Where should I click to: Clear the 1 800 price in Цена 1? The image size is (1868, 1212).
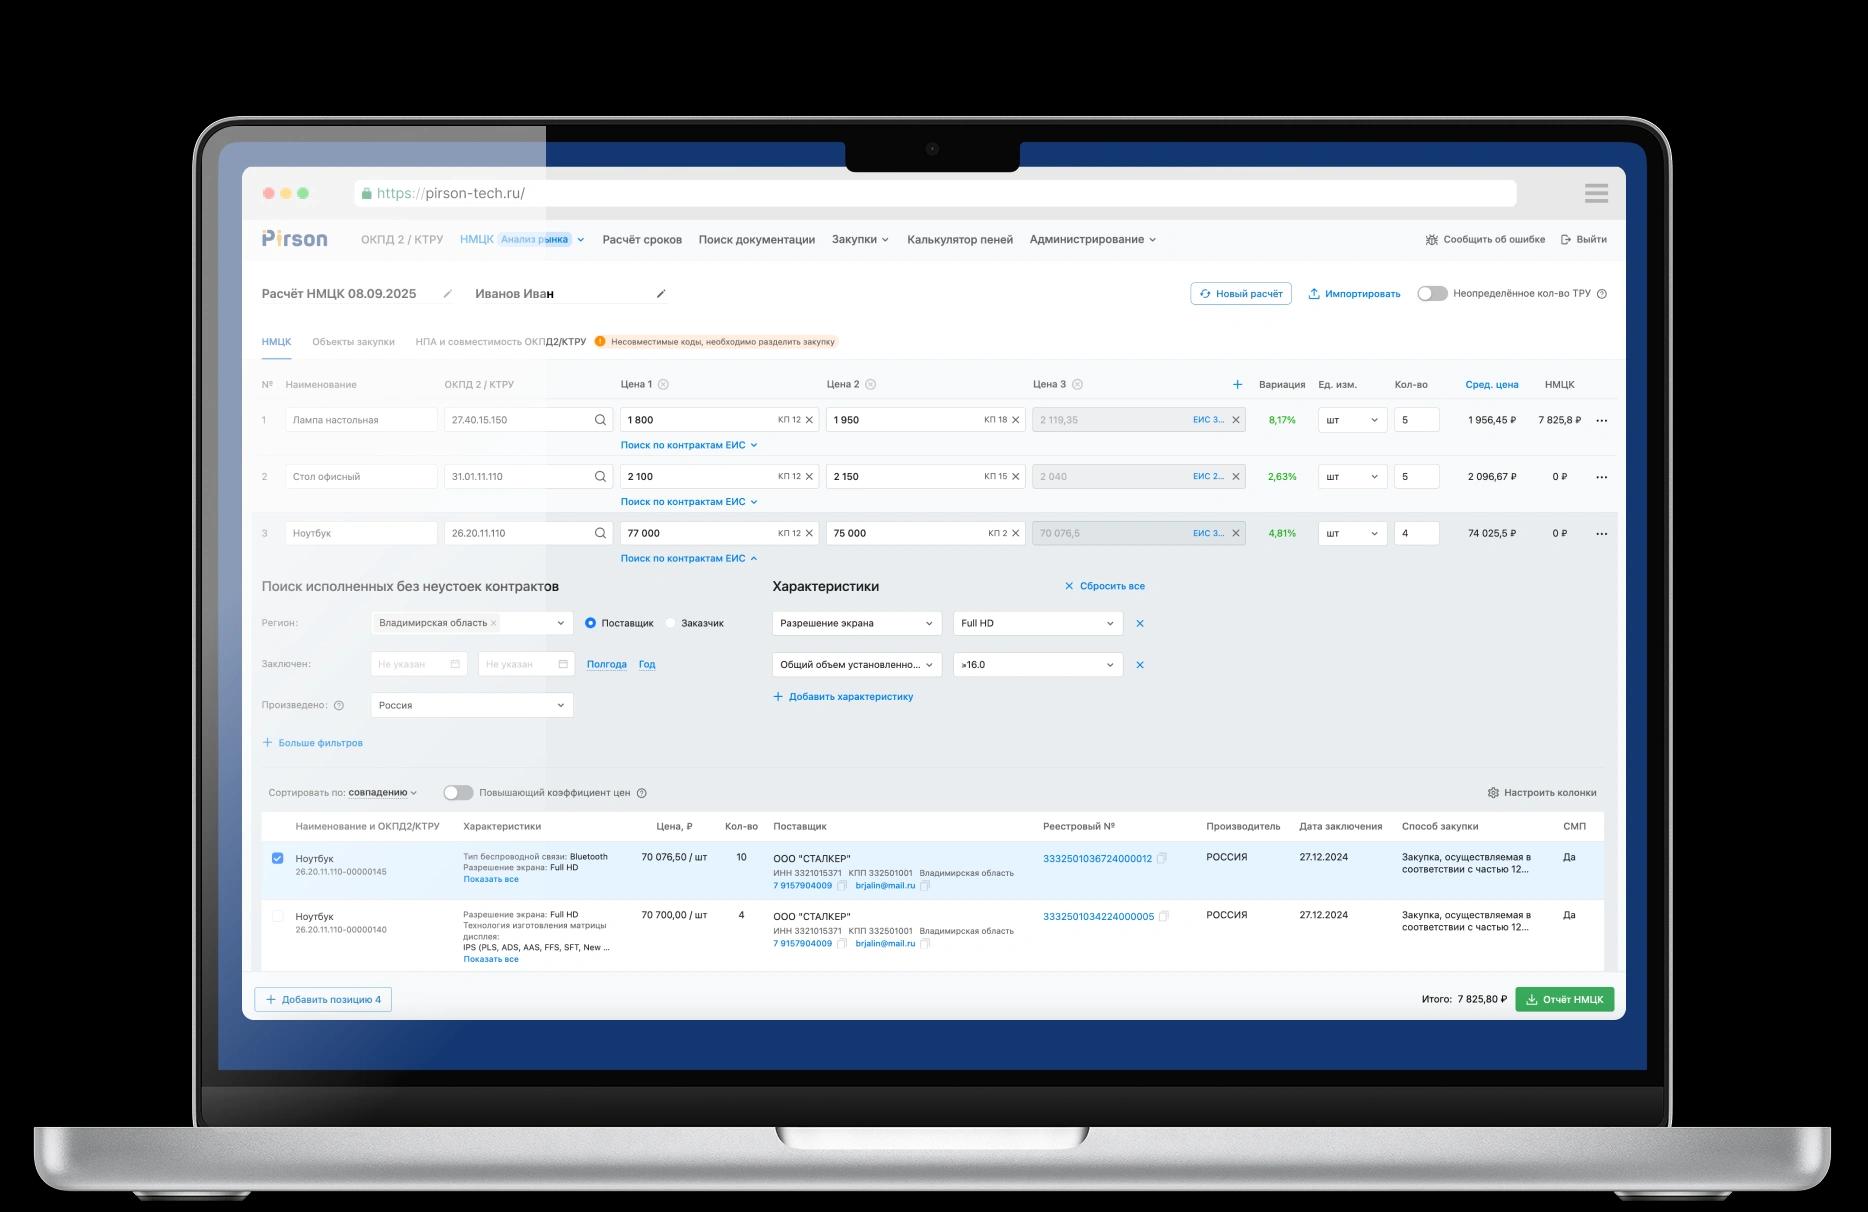pyautogui.click(x=809, y=420)
